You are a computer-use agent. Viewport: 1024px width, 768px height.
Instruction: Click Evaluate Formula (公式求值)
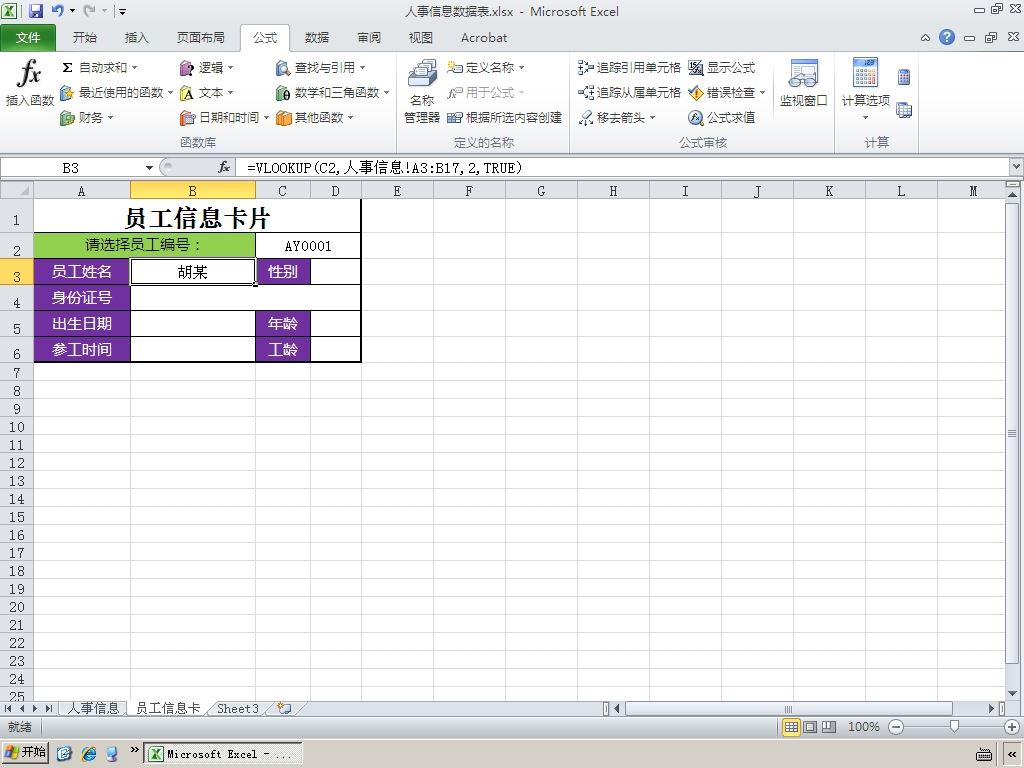pyautogui.click(x=722, y=118)
